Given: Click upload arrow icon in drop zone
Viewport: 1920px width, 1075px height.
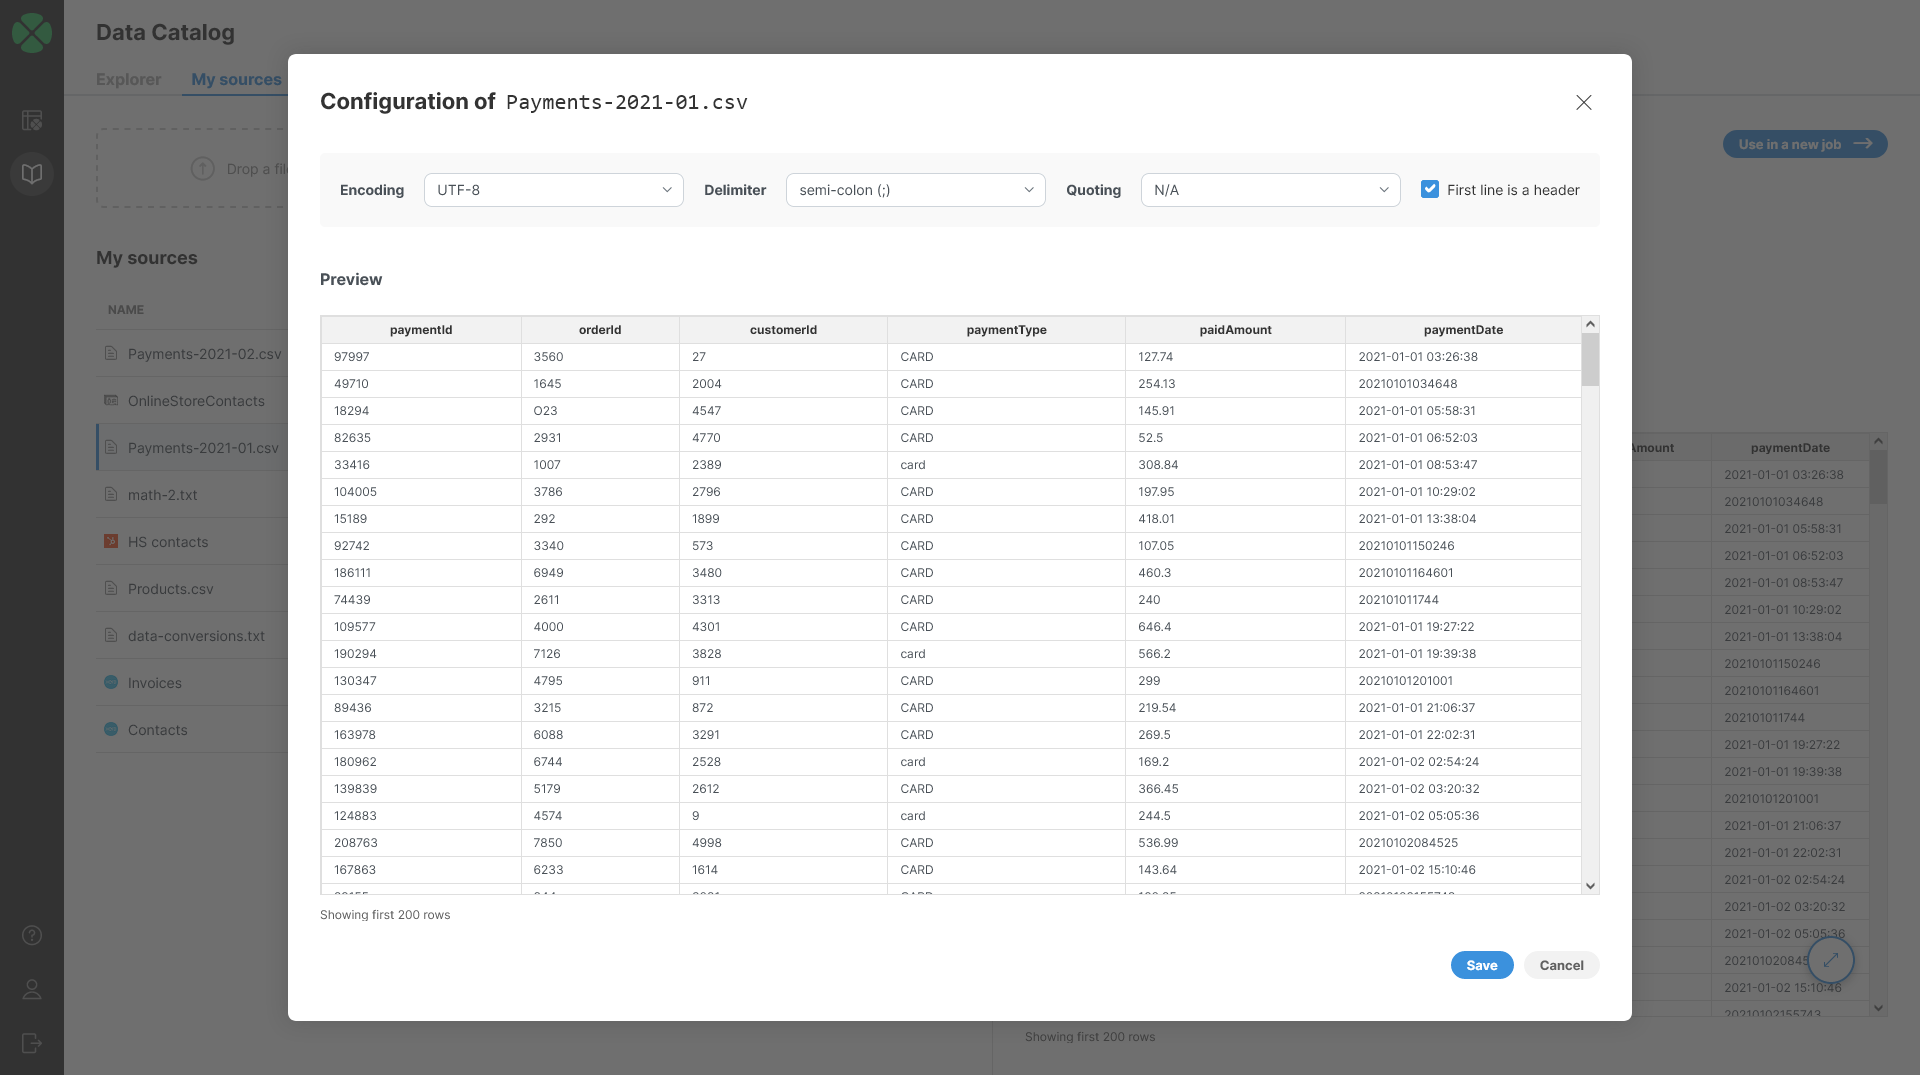Looking at the screenshot, I should click(x=203, y=168).
